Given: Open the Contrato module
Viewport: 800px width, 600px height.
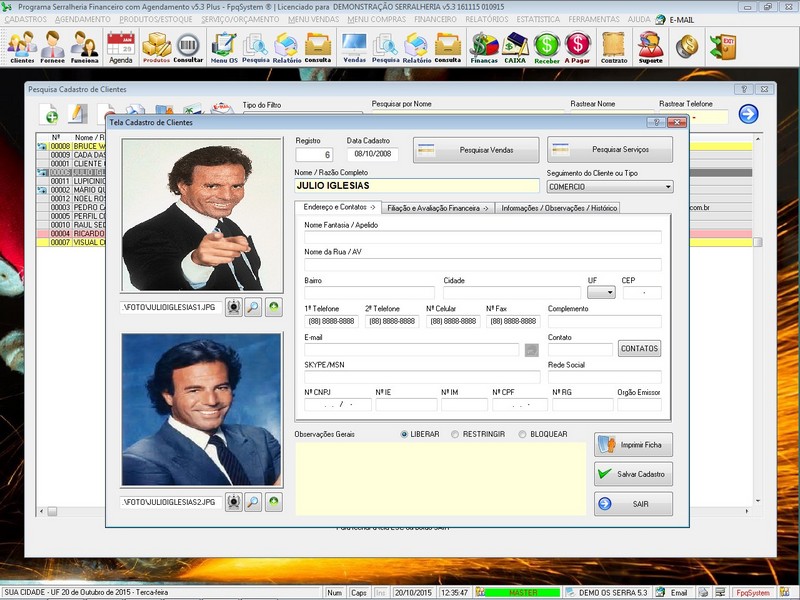Looking at the screenshot, I should coord(614,45).
